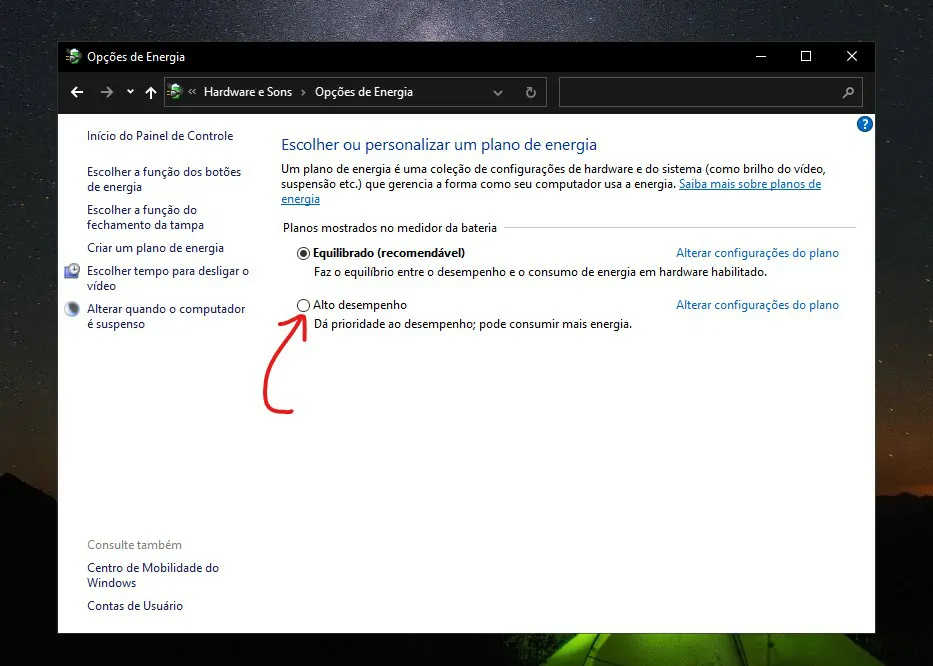This screenshot has width=933, height=666.
Task: Open Escolher tempo para desligar o vídeo
Action: point(168,278)
